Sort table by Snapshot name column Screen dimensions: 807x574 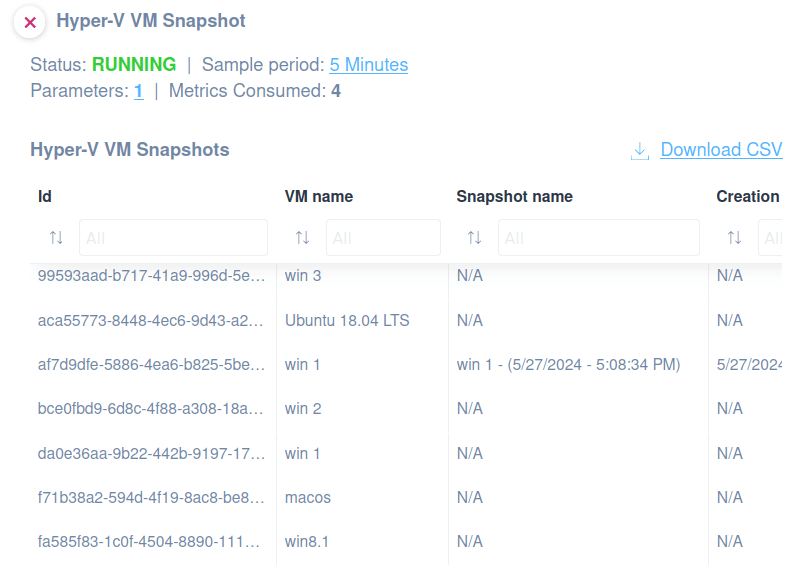475,238
